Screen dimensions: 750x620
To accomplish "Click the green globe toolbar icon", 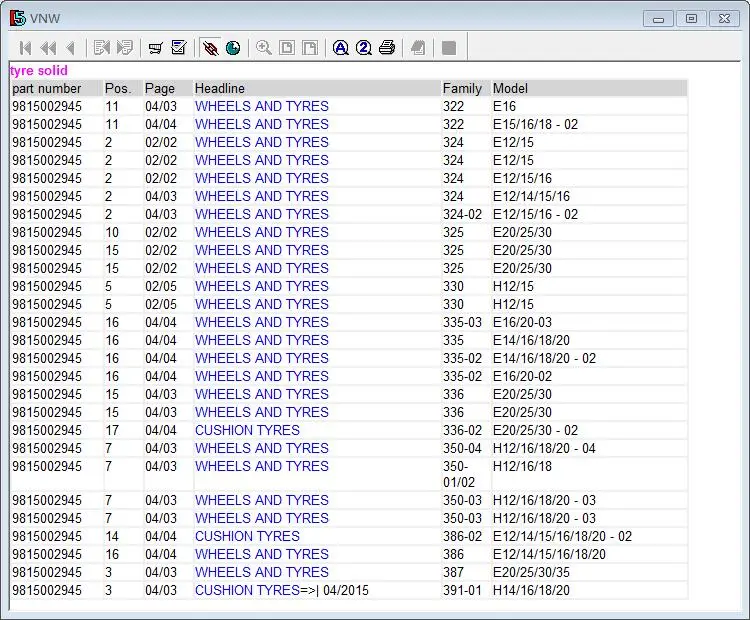I will point(233,48).
